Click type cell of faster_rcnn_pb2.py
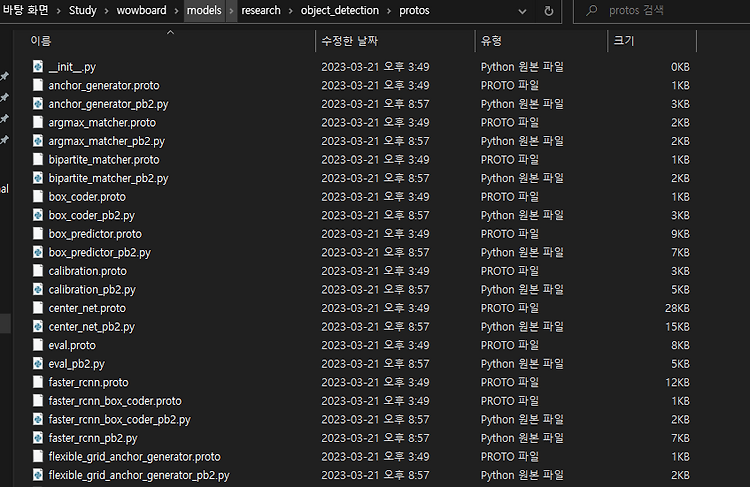Image resolution: width=750 pixels, height=487 pixels. [522, 438]
